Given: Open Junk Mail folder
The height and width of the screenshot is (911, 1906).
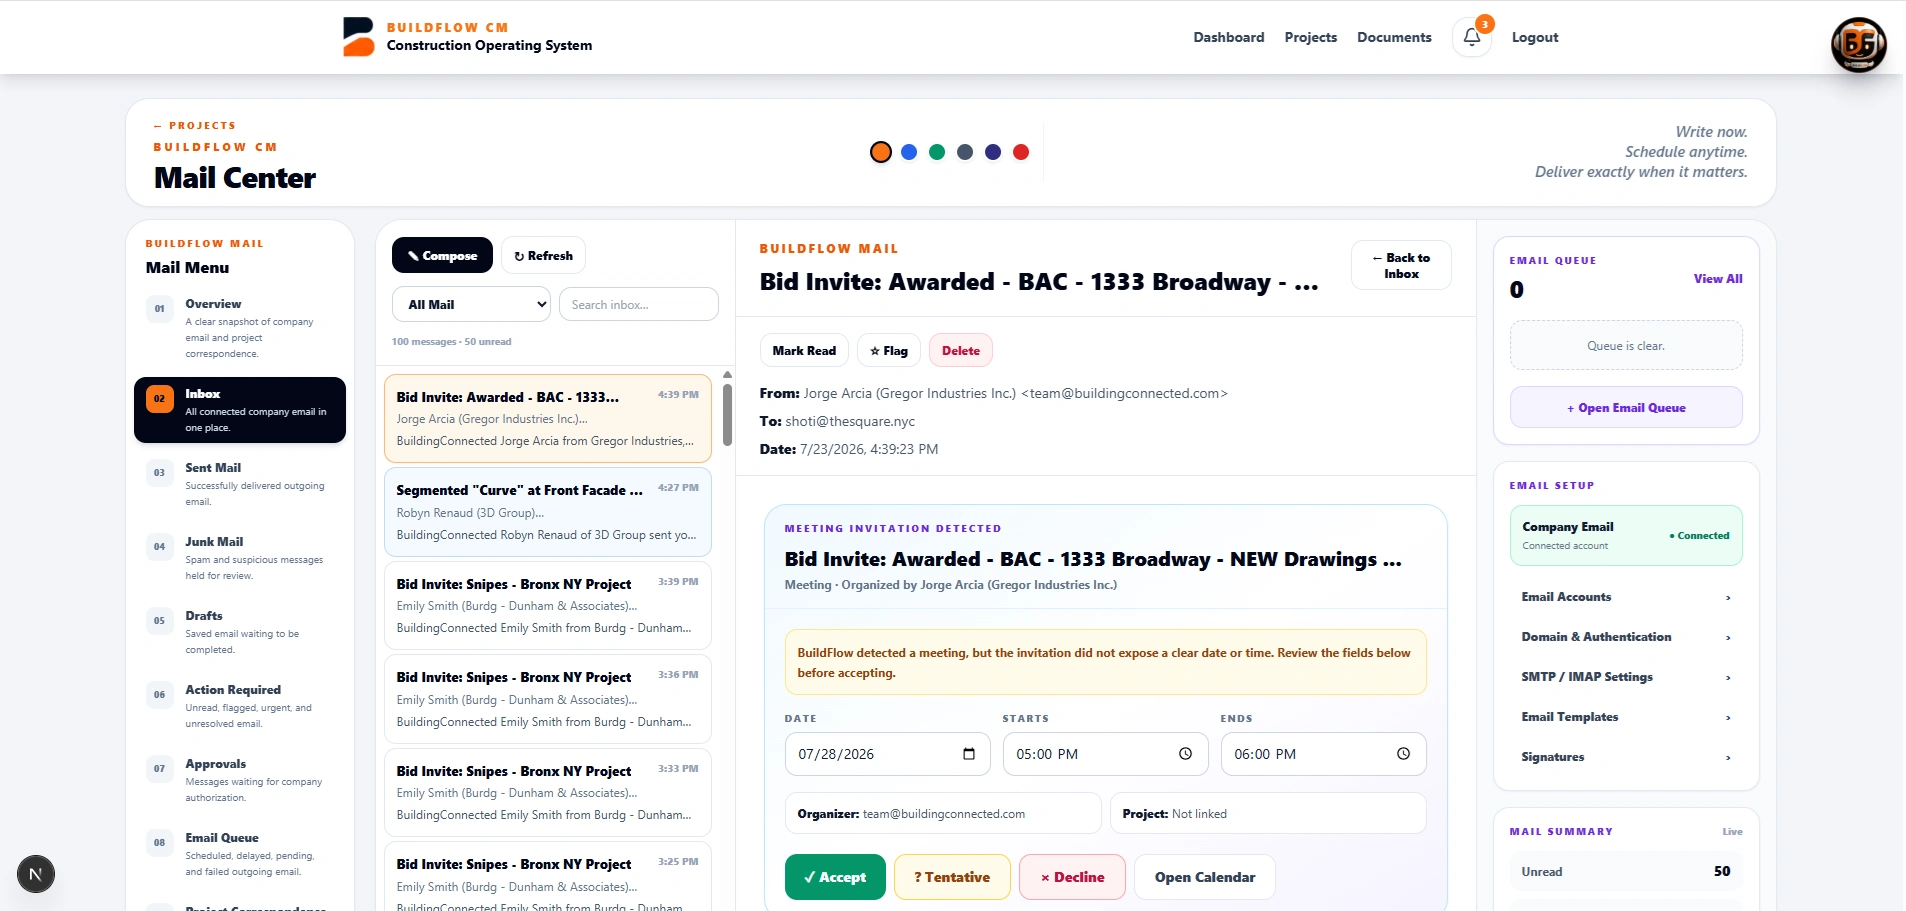Looking at the screenshot, I should [240, 558].
